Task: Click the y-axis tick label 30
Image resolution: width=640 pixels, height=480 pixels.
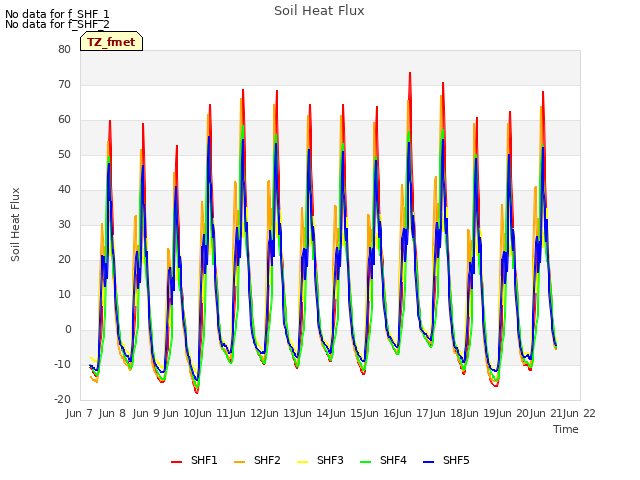Action: (x=64, y=224)
